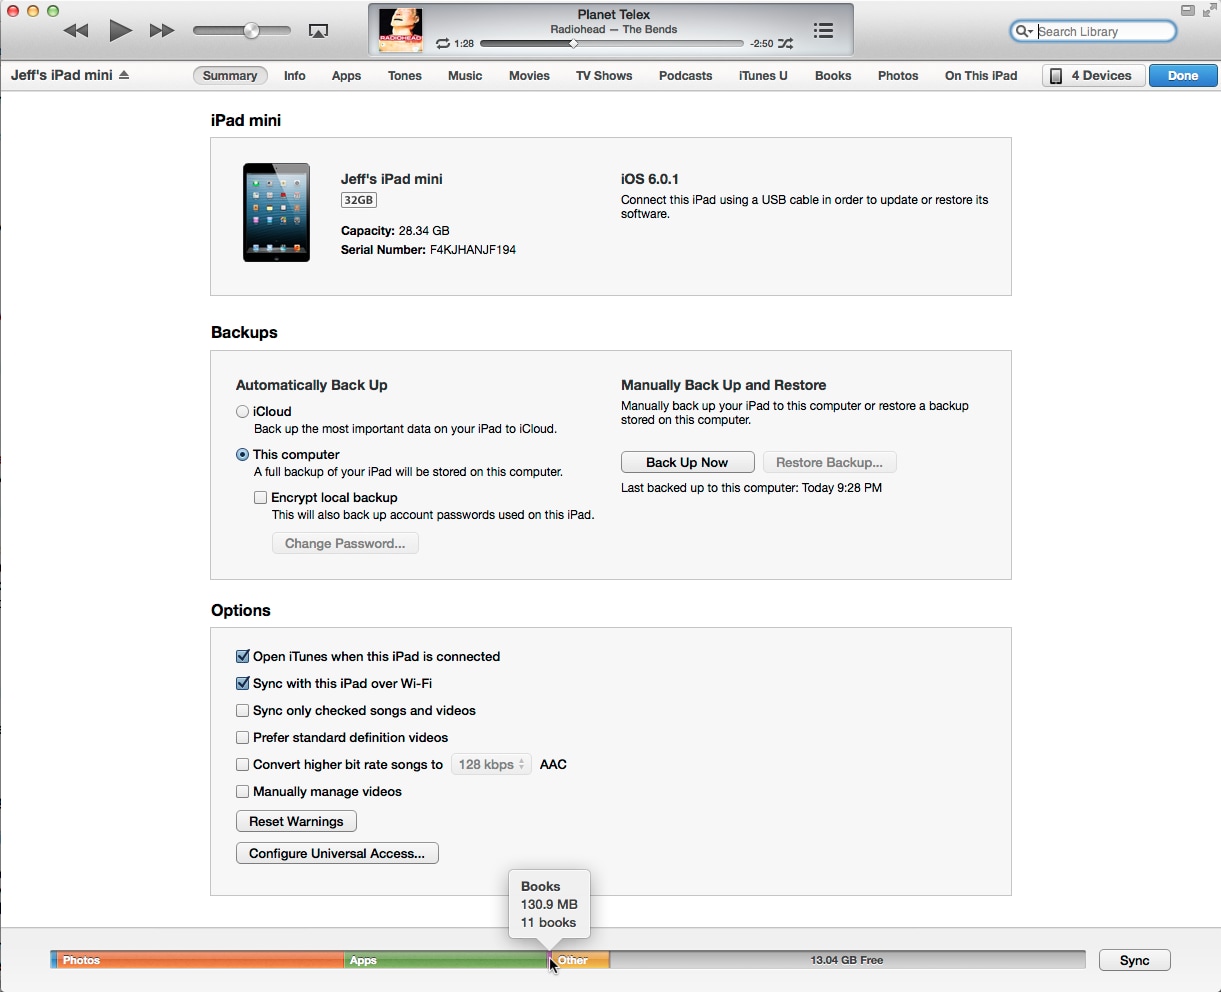Screen dimensions: 1221x992
Task: Click the 32GB capacity badge
Action: coord(359,200)
